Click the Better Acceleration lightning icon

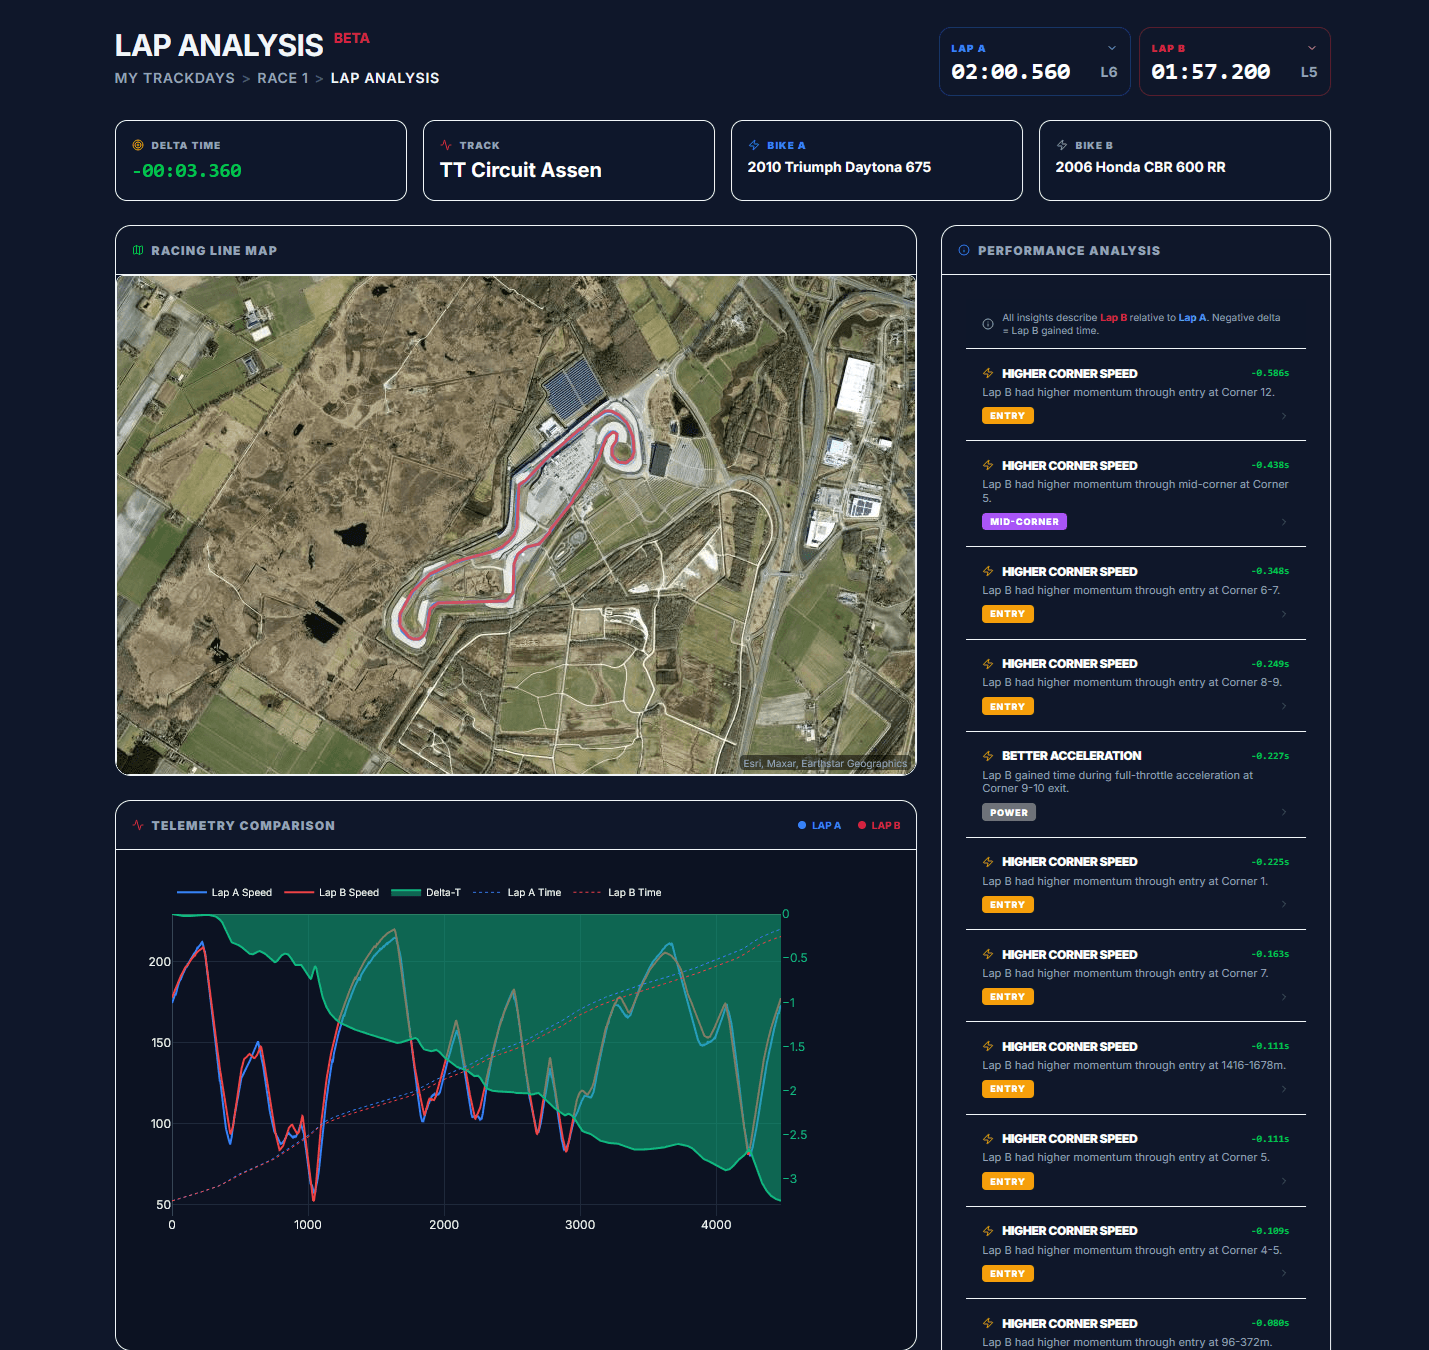click(988, 755)
